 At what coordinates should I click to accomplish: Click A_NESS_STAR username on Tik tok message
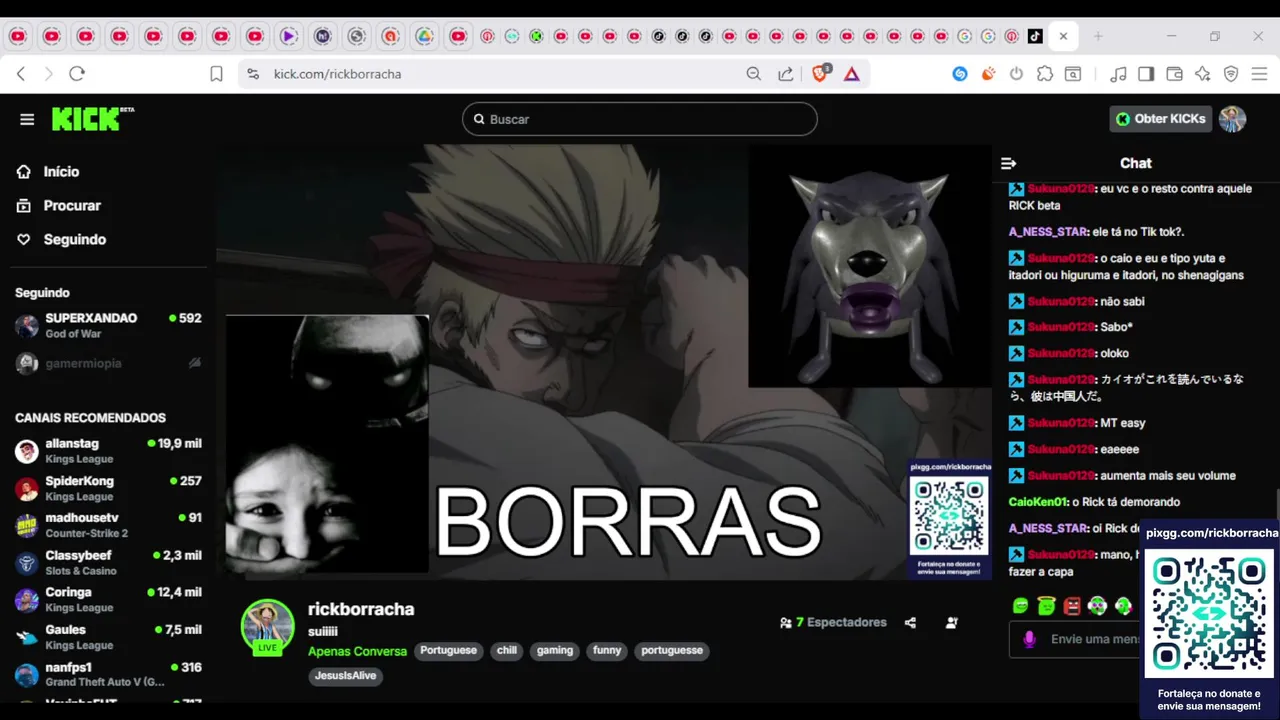1048,232
